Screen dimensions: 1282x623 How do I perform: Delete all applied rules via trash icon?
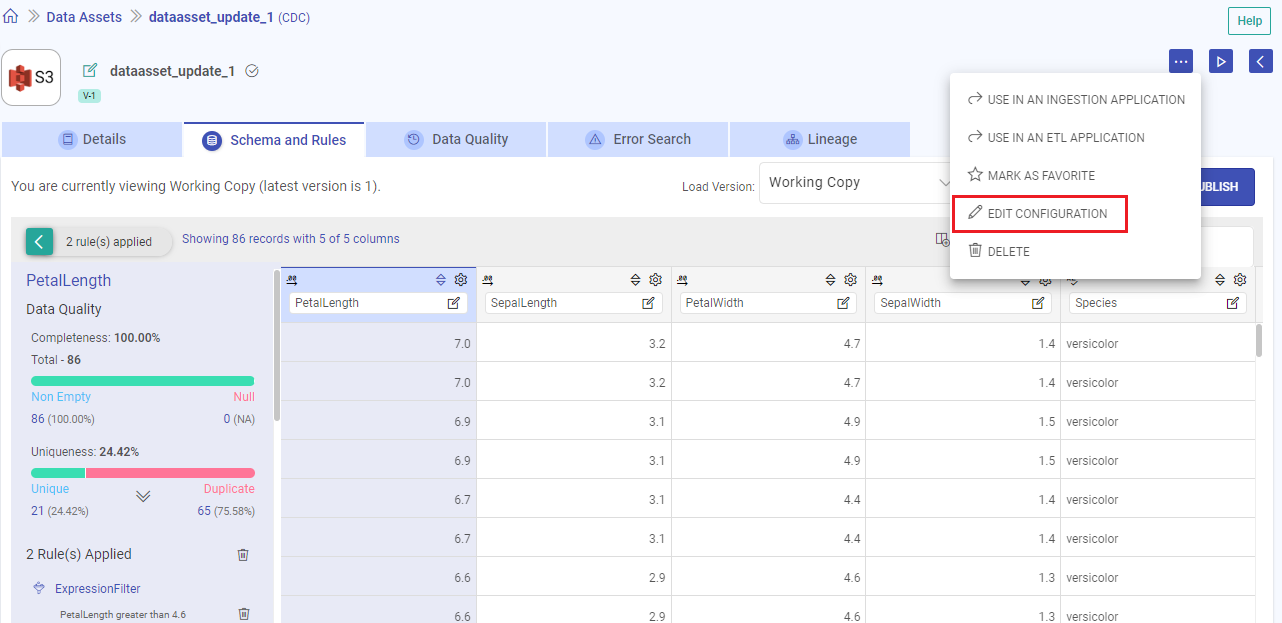[x=242, y=554]
